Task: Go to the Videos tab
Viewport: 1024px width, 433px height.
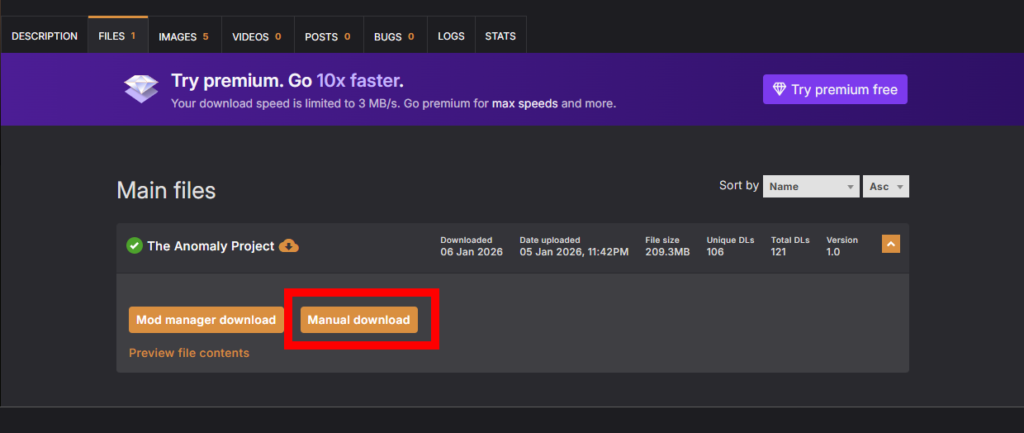Action: (x=256, y=37)
